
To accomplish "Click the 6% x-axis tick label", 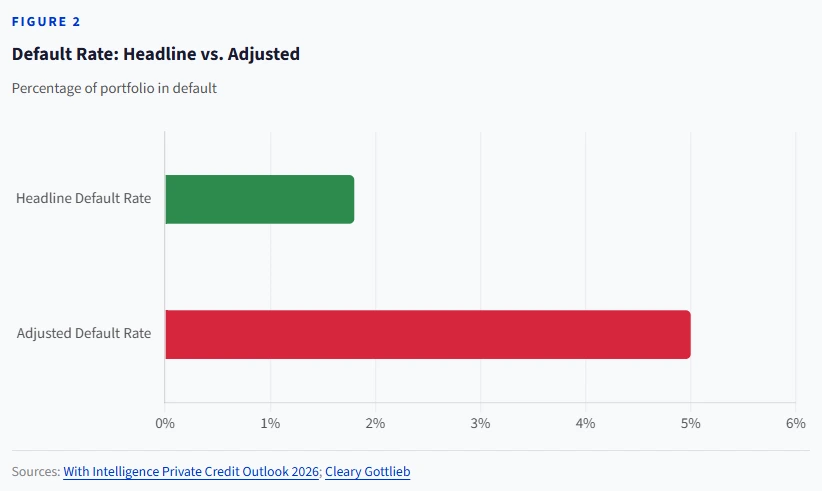I will 795,423.
